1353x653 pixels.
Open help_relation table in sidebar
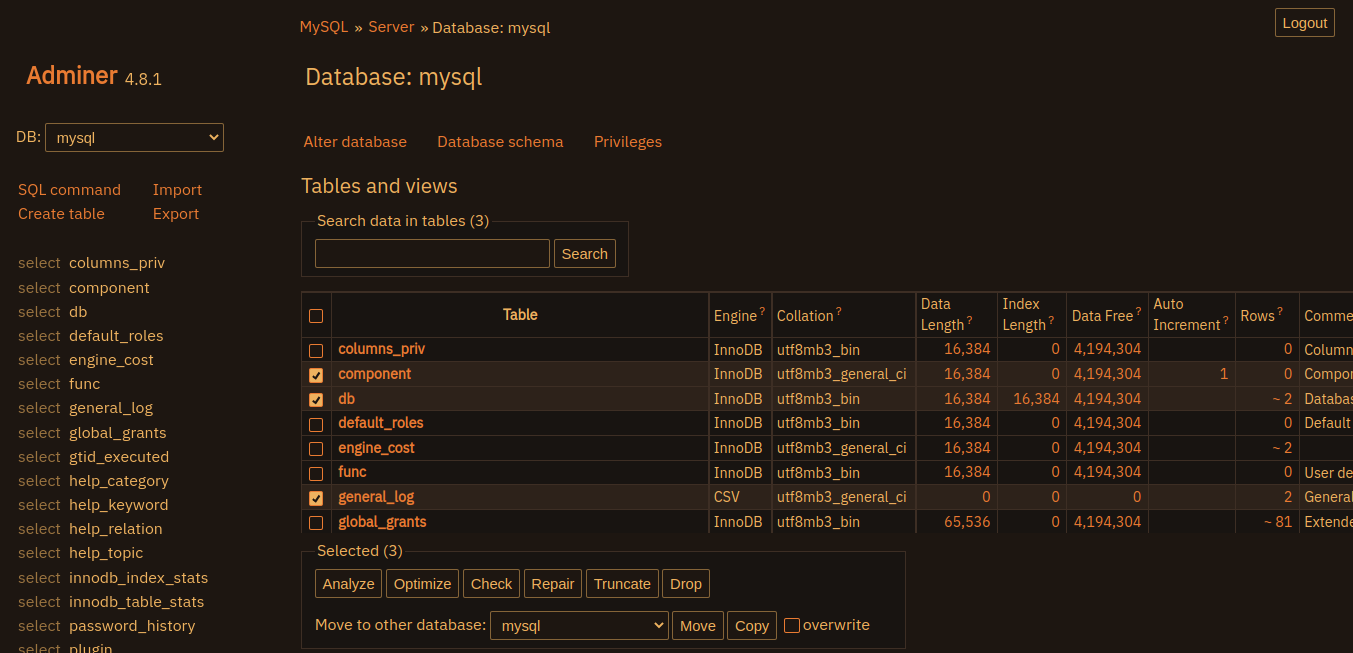[x=116, y=529]
